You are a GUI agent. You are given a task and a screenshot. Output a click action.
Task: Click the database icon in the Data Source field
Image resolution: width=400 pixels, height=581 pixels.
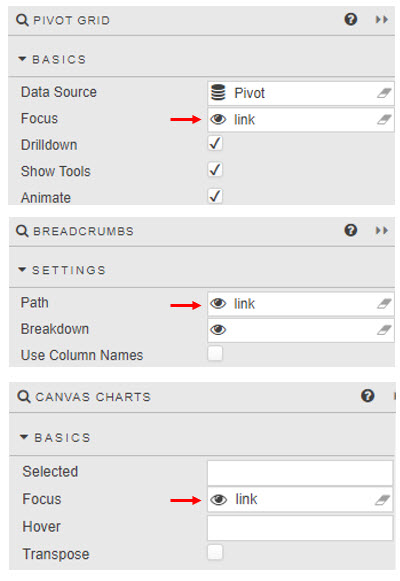(218, 93)
